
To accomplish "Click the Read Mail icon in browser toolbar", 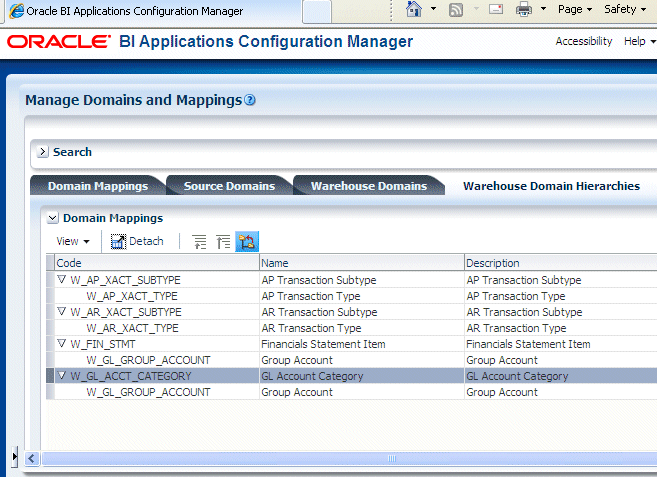I will [496, 9].
